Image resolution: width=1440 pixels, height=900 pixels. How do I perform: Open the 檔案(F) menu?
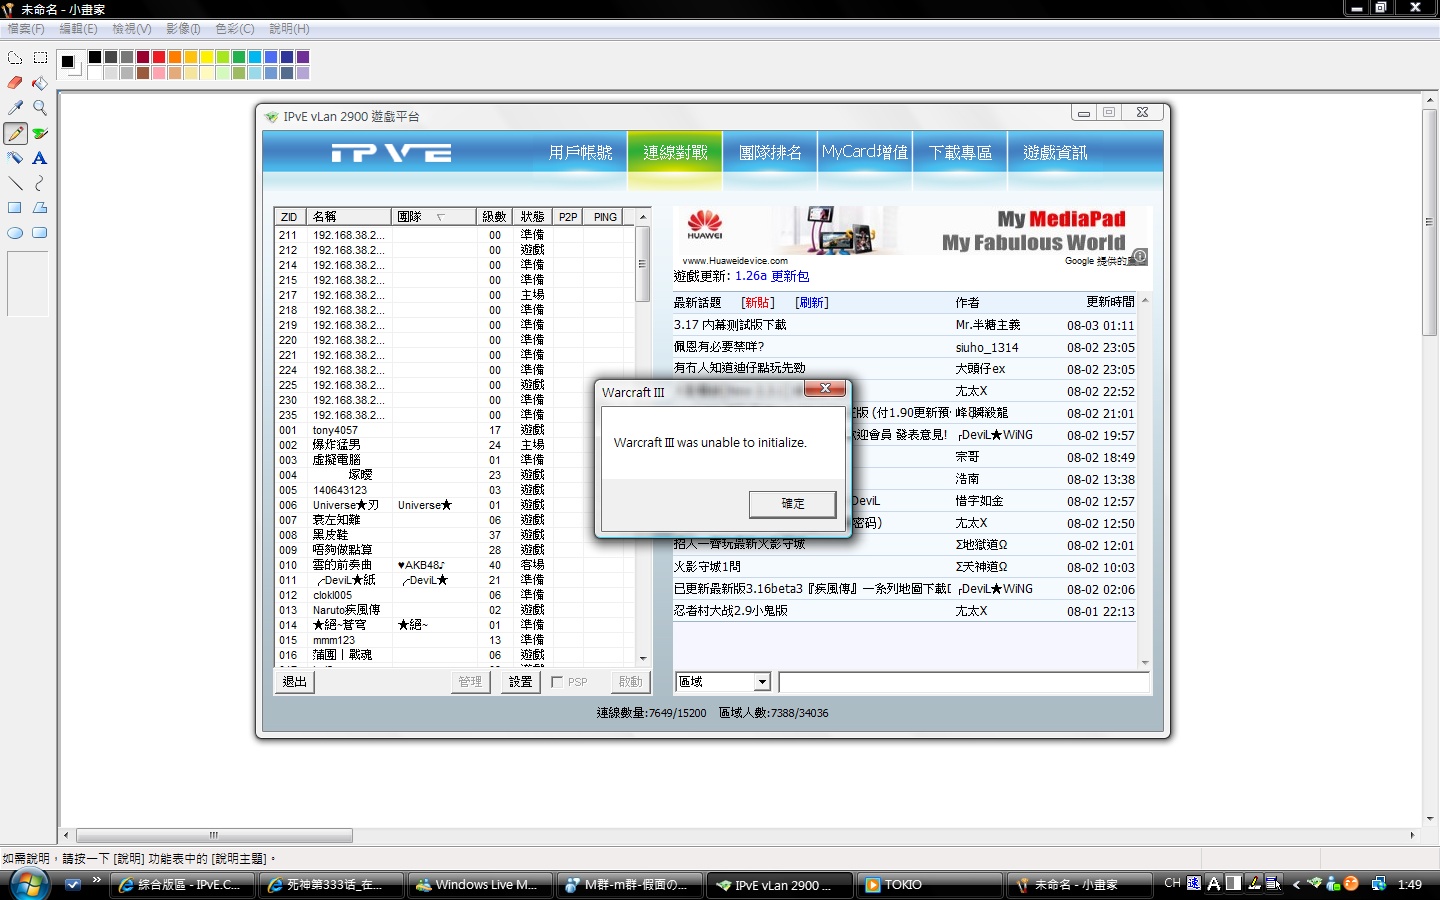coord(26,29)
